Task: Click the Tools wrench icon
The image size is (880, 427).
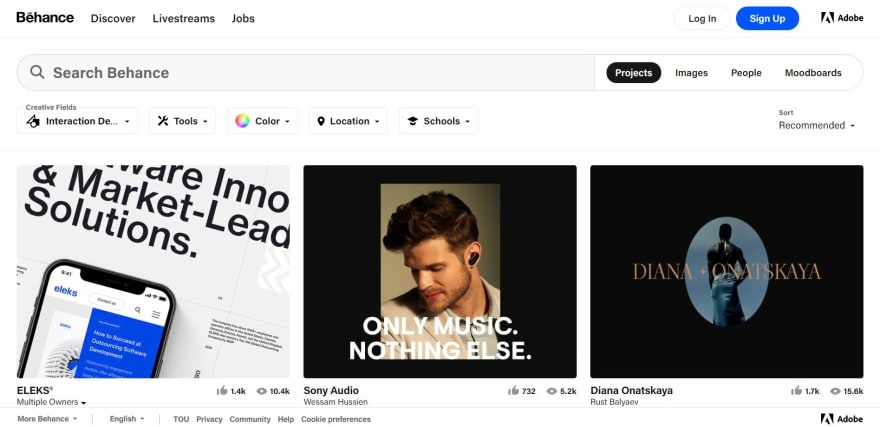Action: pyautogui.click(x=163, y=121)
